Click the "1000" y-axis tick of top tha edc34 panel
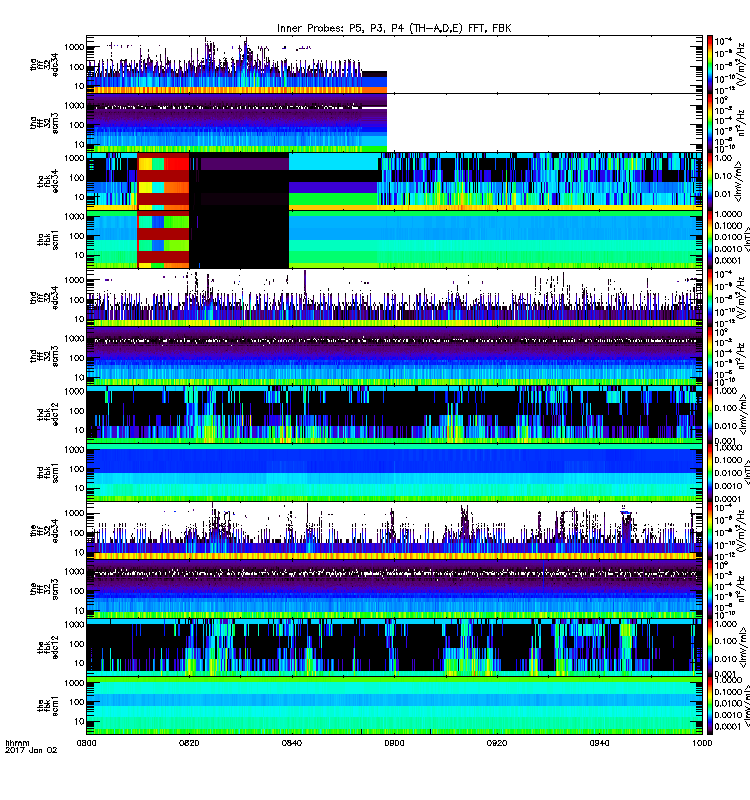750x800 pixels. coord(74,47)
